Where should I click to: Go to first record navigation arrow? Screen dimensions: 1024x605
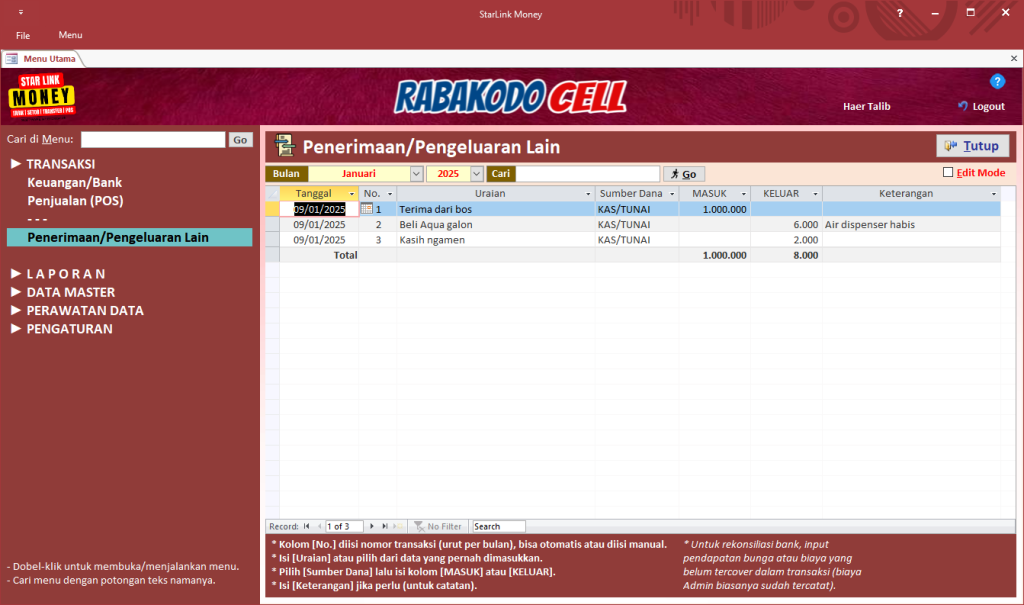306,527
